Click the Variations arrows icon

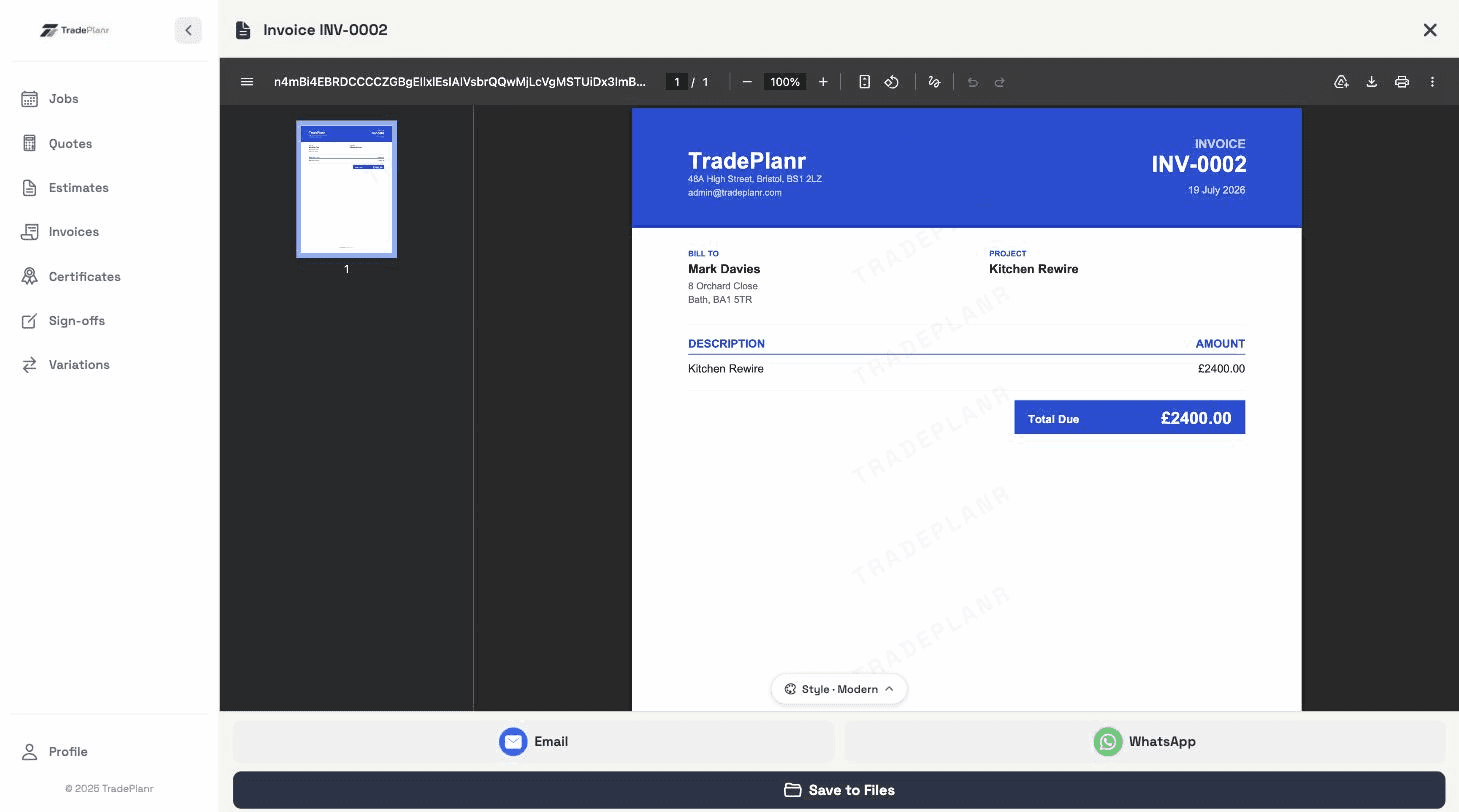tap(30, 364)
